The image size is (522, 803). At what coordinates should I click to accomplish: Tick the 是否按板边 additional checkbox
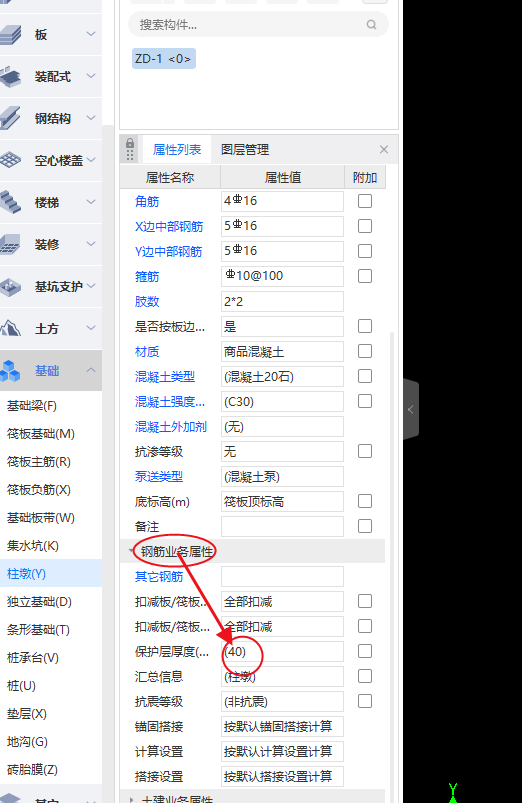pos(365,326)
